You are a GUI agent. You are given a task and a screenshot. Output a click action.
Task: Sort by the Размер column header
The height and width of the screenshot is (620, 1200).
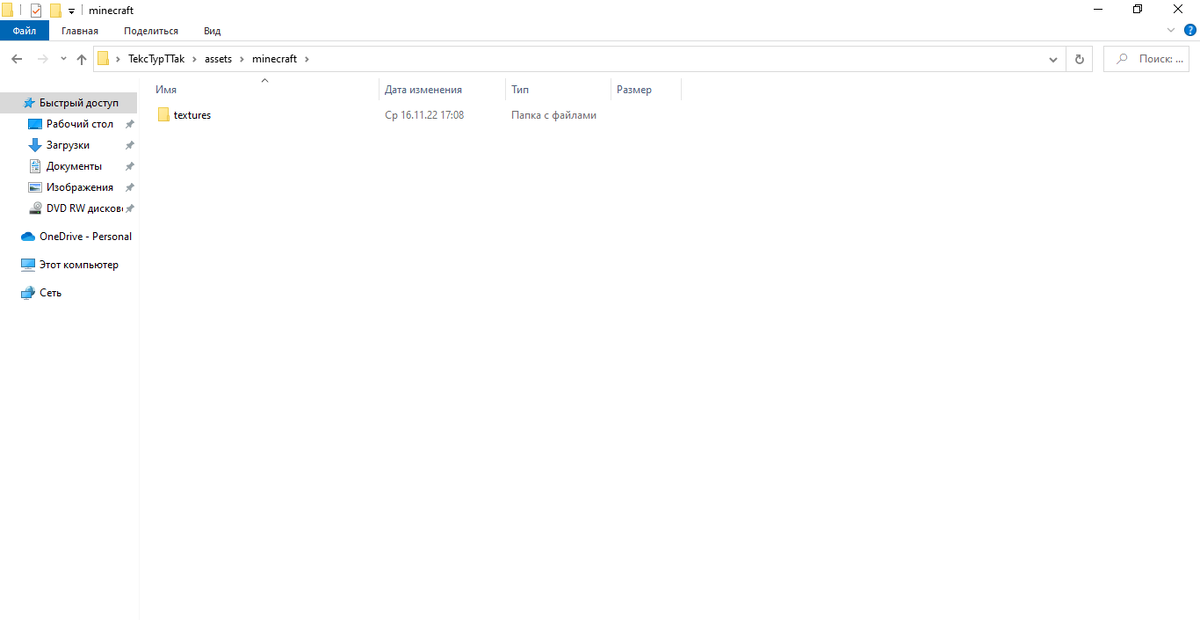point(646,90)
